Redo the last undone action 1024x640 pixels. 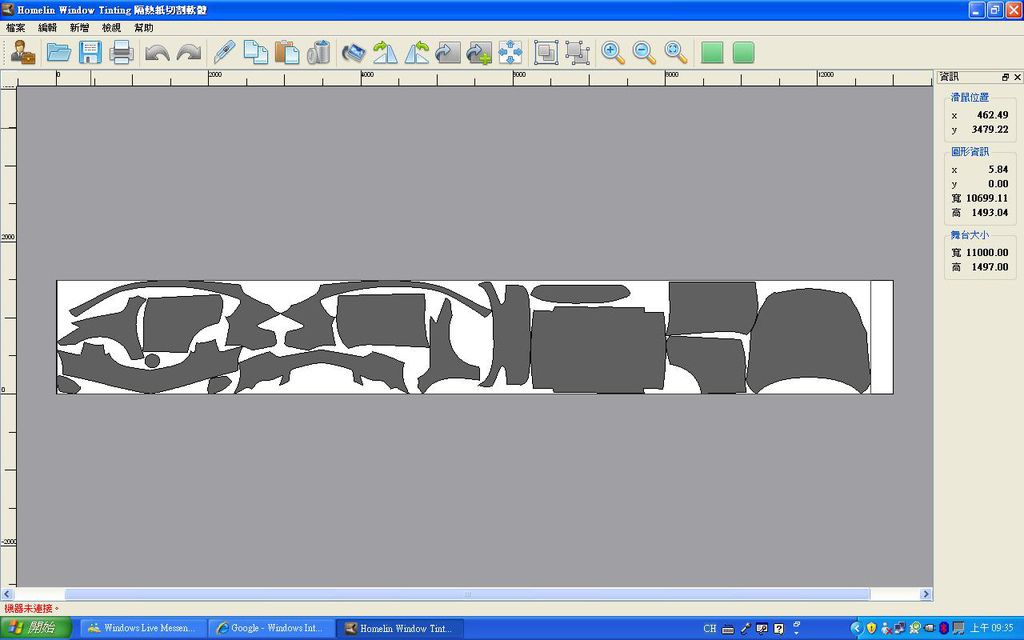click(189, 53)
